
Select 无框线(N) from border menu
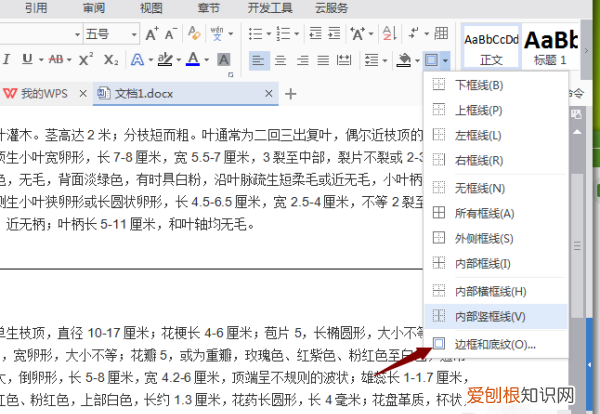496,188
